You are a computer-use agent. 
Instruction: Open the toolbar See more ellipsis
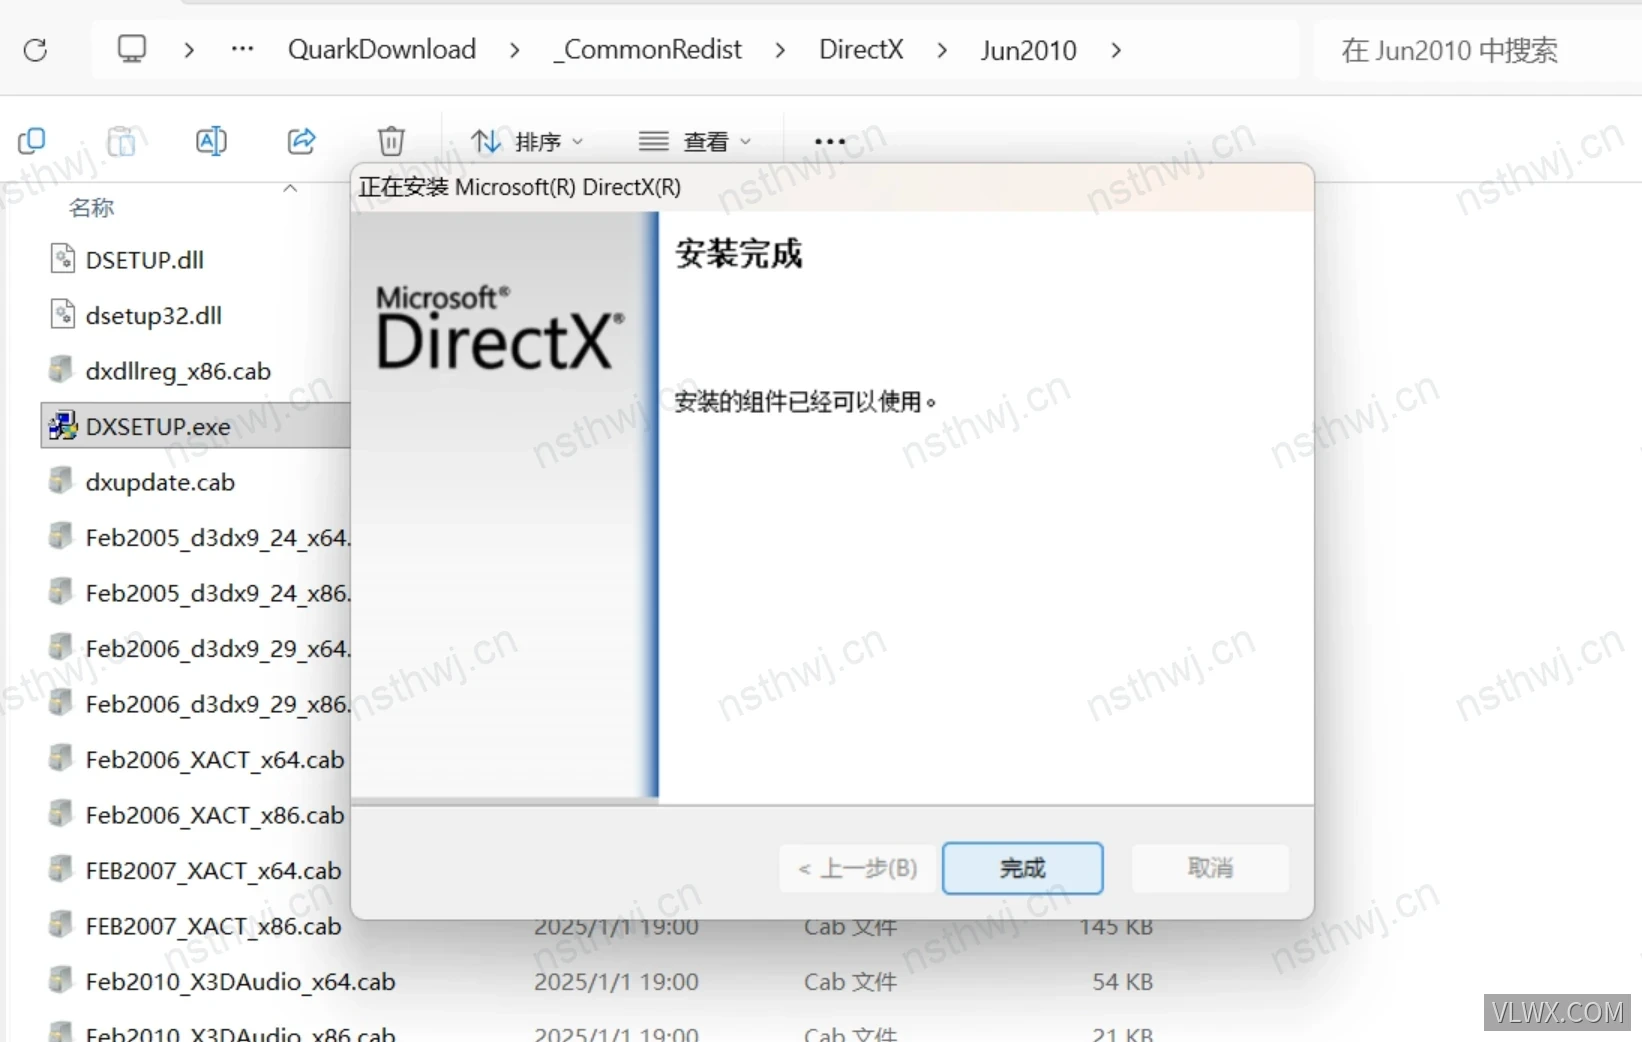click(x=830, y=142)
